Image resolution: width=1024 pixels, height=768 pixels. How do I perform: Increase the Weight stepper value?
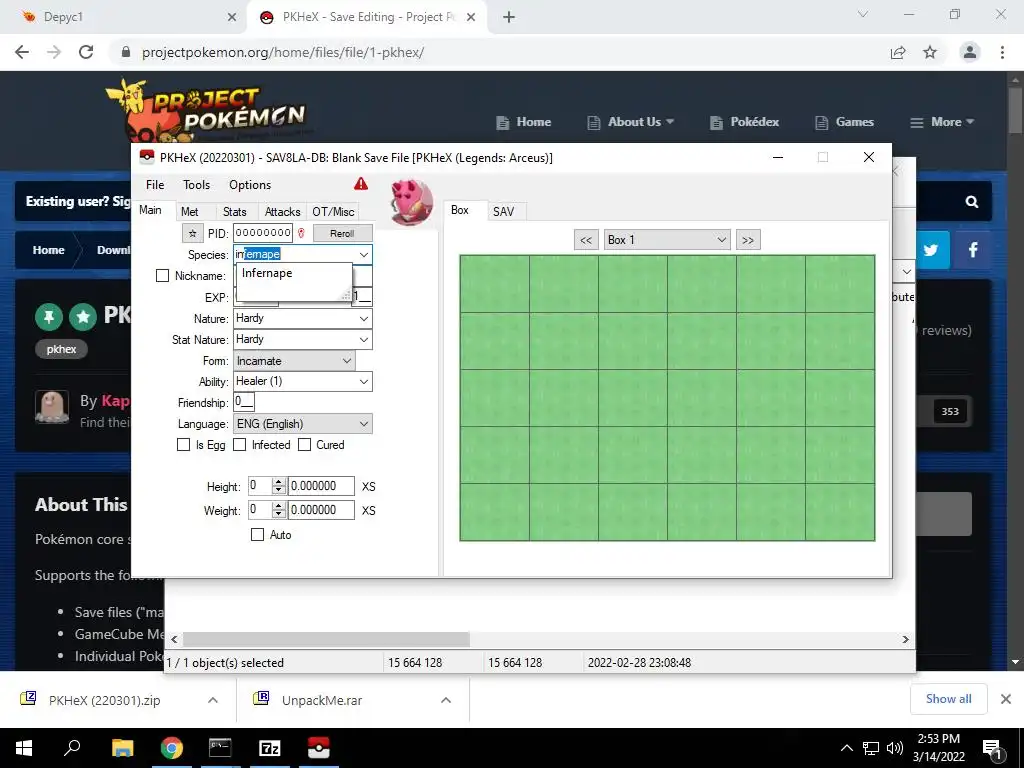coord(279,506)
